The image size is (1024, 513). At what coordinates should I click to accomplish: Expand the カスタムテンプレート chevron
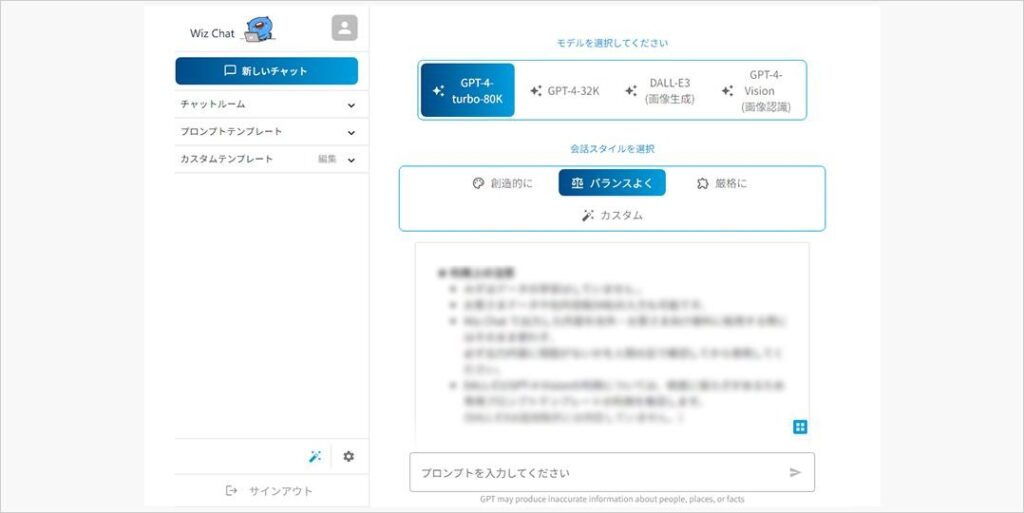[351, 159]
